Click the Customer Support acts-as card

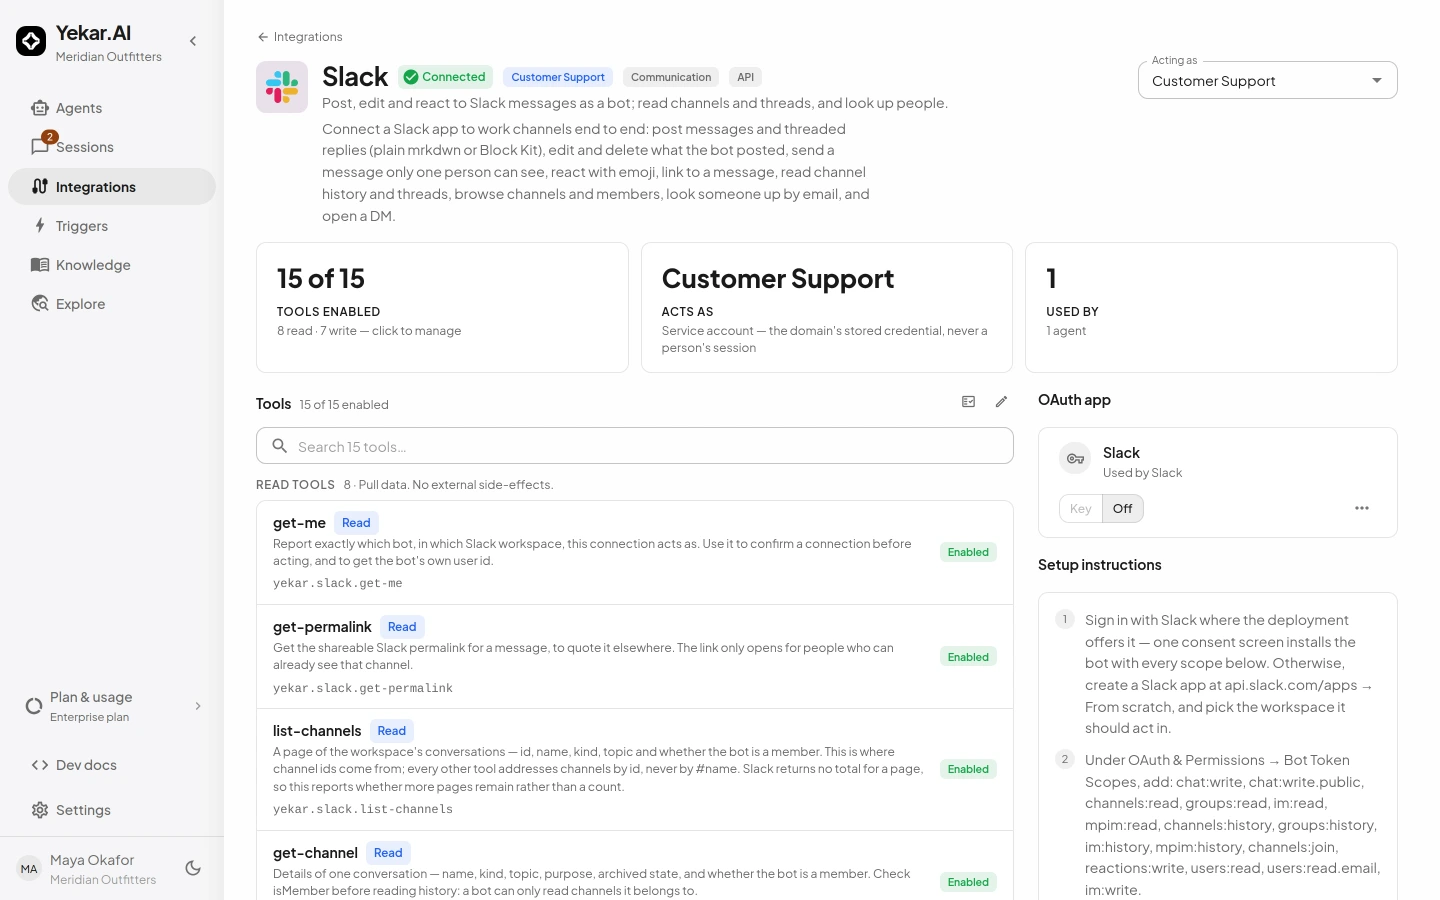(x=826, y=308)
